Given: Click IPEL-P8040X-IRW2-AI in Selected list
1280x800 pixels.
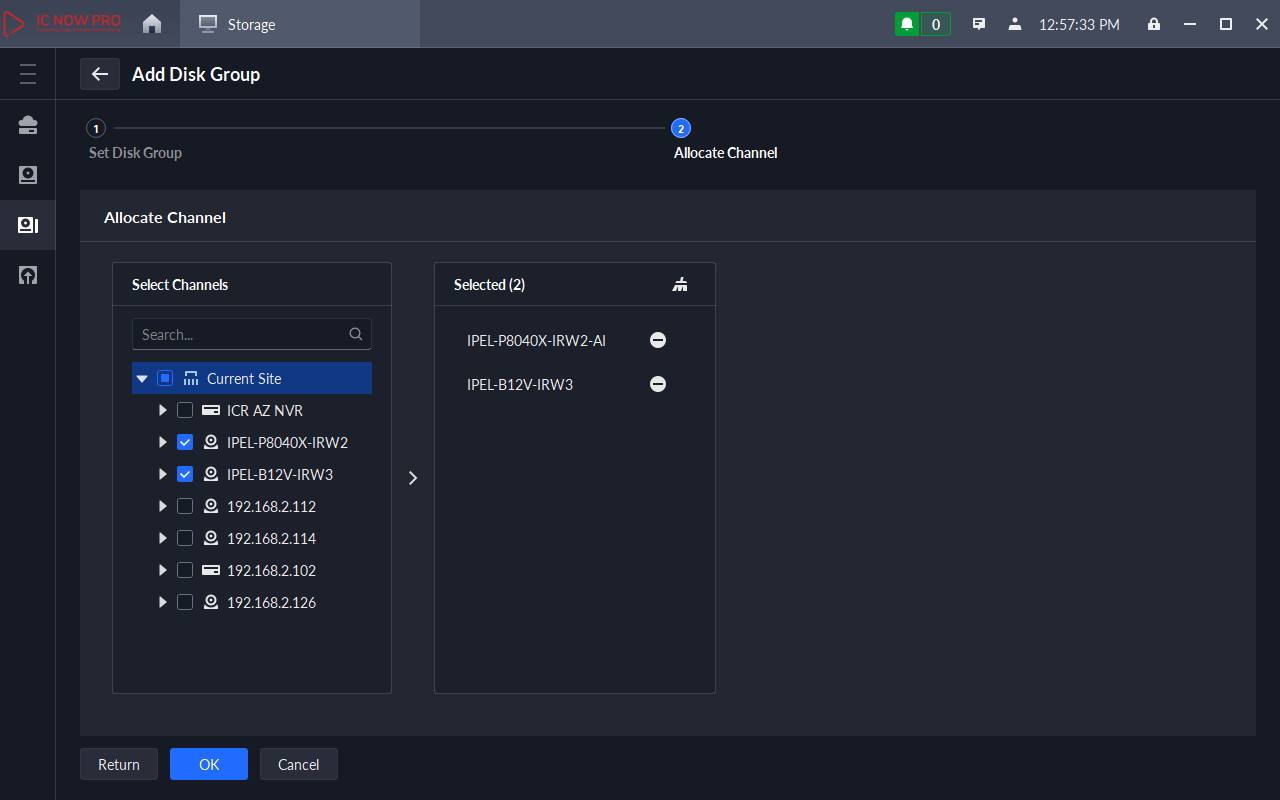Looking at the screenshot, I should [536, 341].
